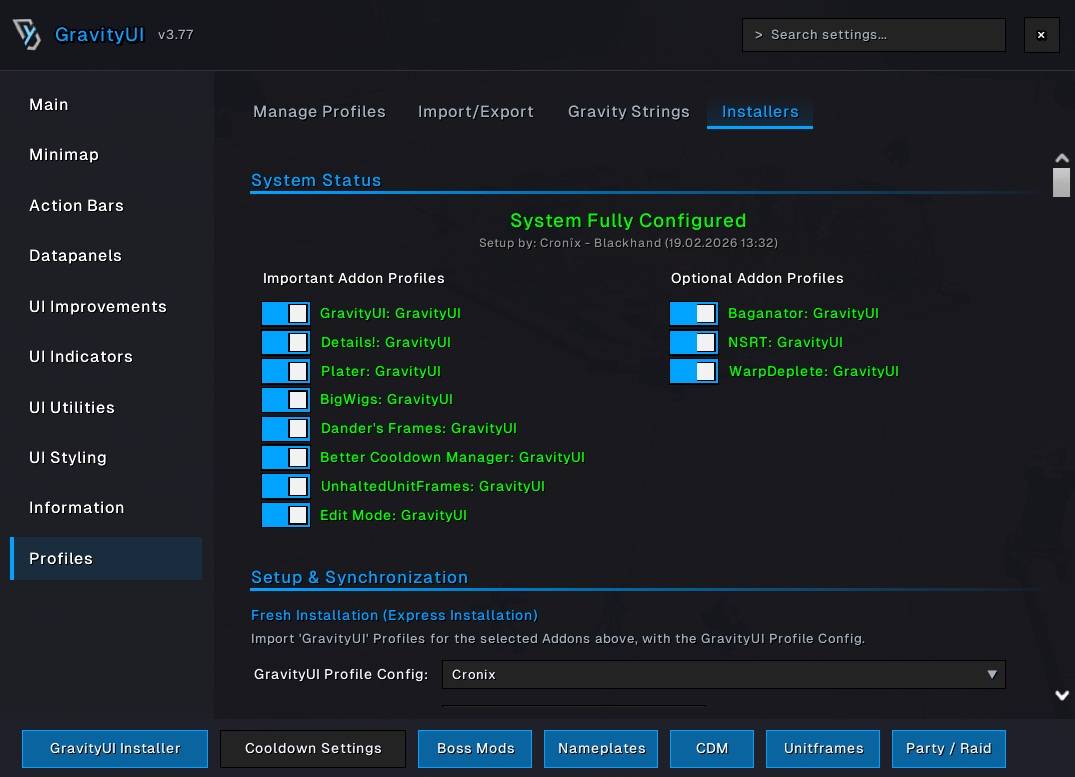Image resolution: width=1075 pixels, height=777 pixels.
Task: Open the GravityUI Profile Config dropdown
Action: 724,674
